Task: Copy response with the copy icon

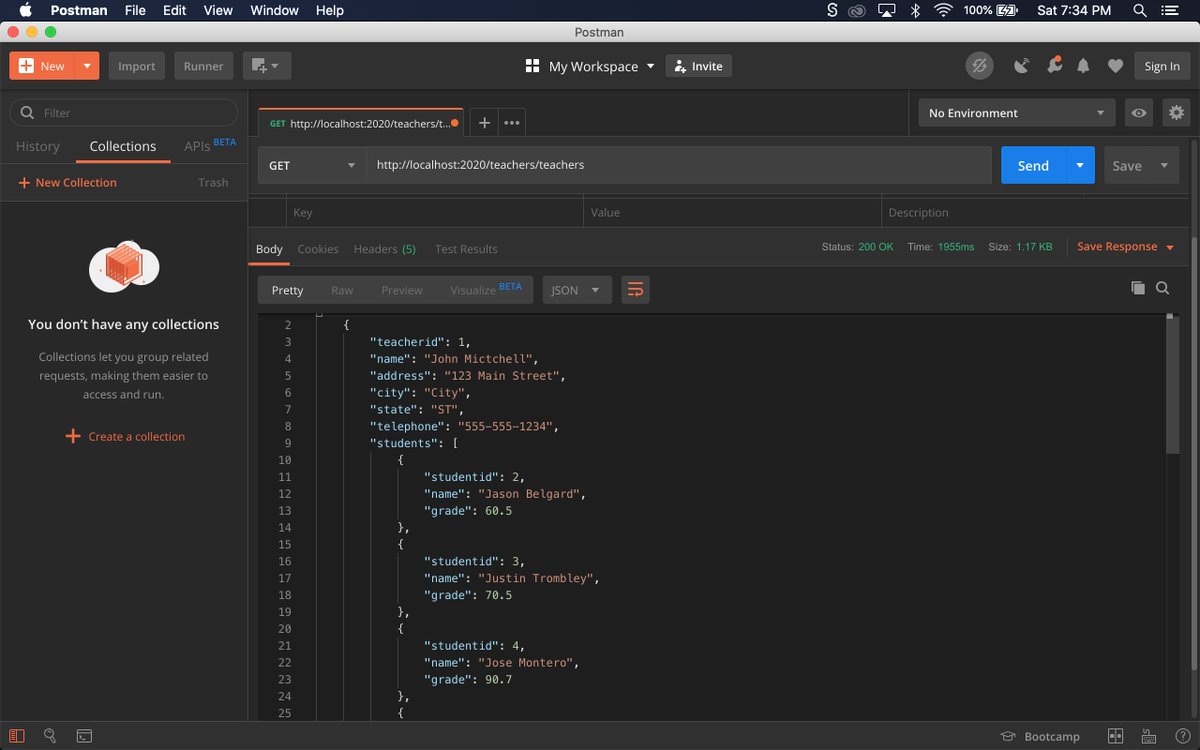Action: coord(1138,288)
